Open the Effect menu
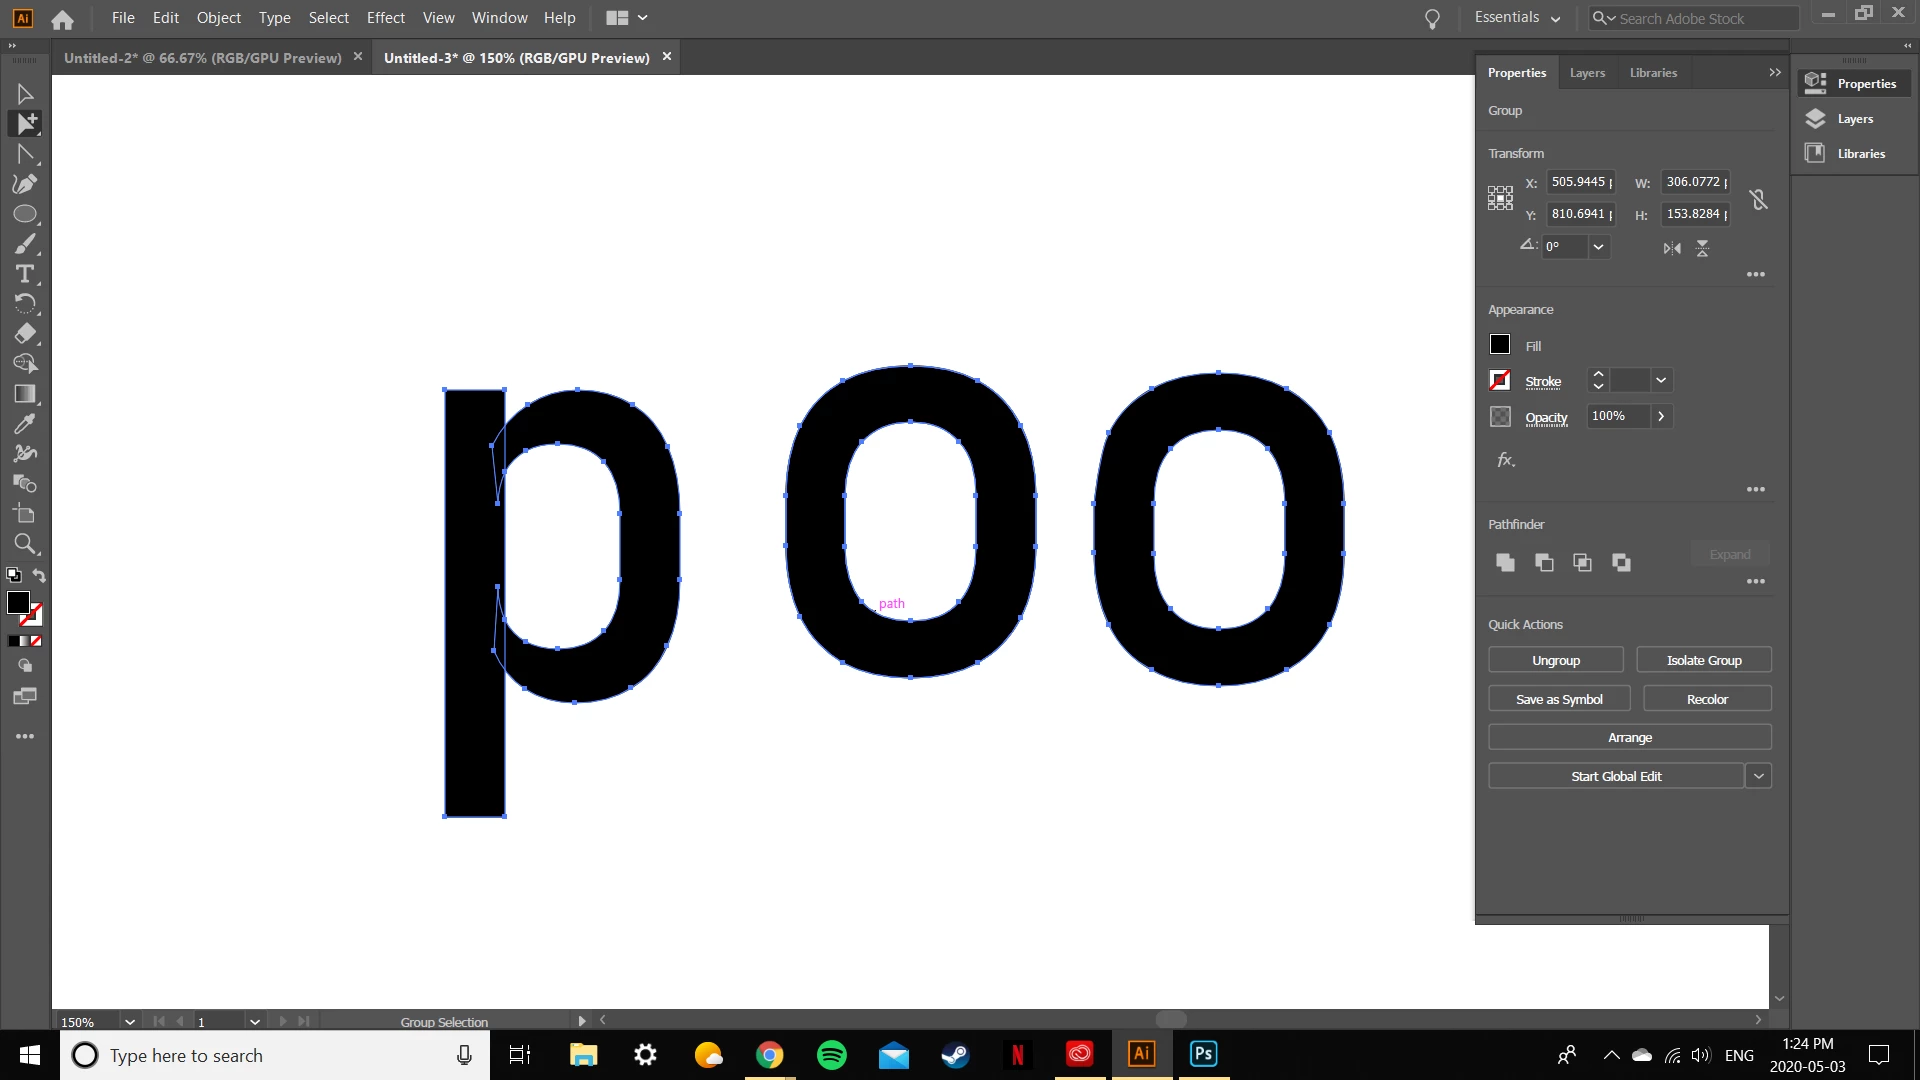The height and width of the screenshot is (1080, 1920). tap(385, 18)
